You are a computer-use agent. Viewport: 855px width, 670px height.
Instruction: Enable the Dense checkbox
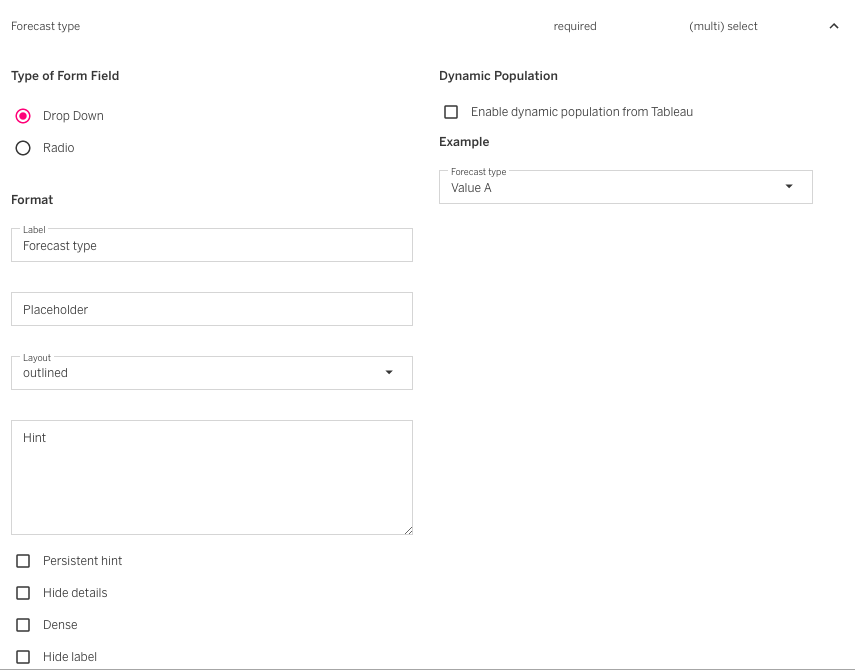tap(23, 625)
